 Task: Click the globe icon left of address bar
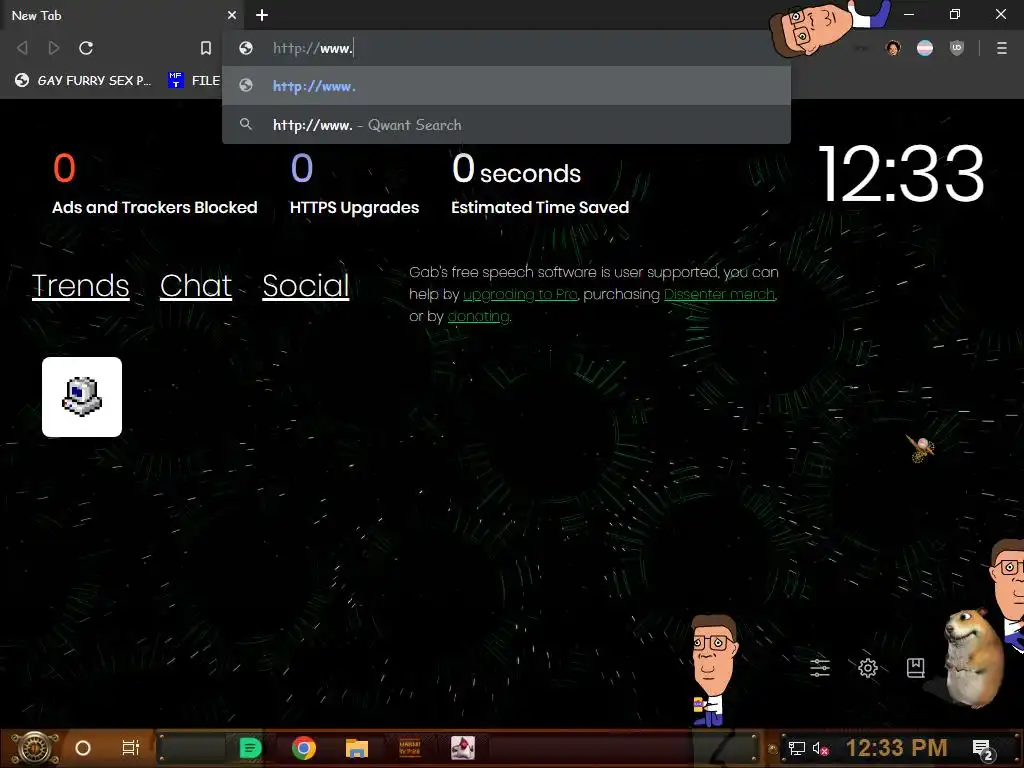click(x=246, y=48)
